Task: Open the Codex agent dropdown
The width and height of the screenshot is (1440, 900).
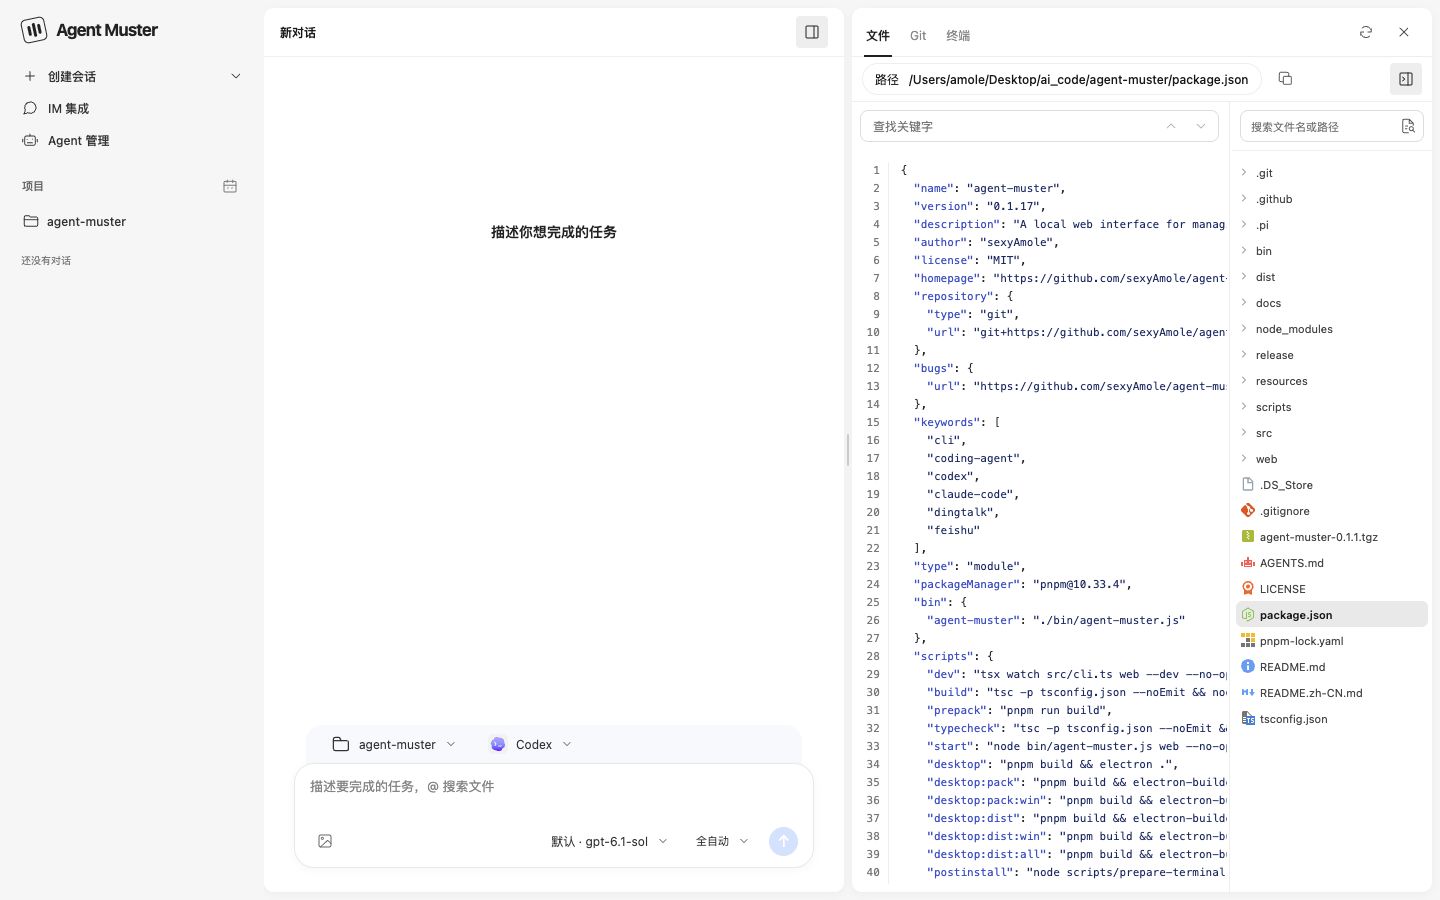Action: [x=531, y=744]
